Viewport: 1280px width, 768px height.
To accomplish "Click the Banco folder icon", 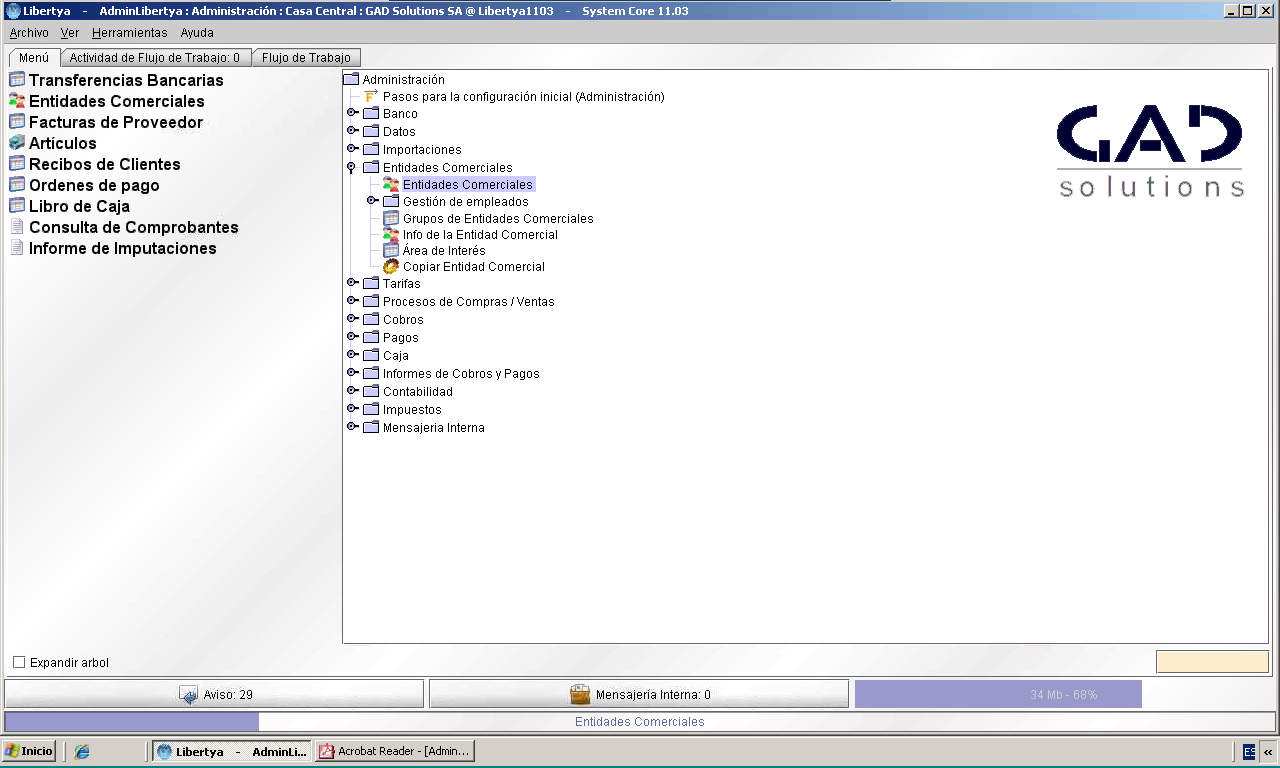I will [371, 114].
